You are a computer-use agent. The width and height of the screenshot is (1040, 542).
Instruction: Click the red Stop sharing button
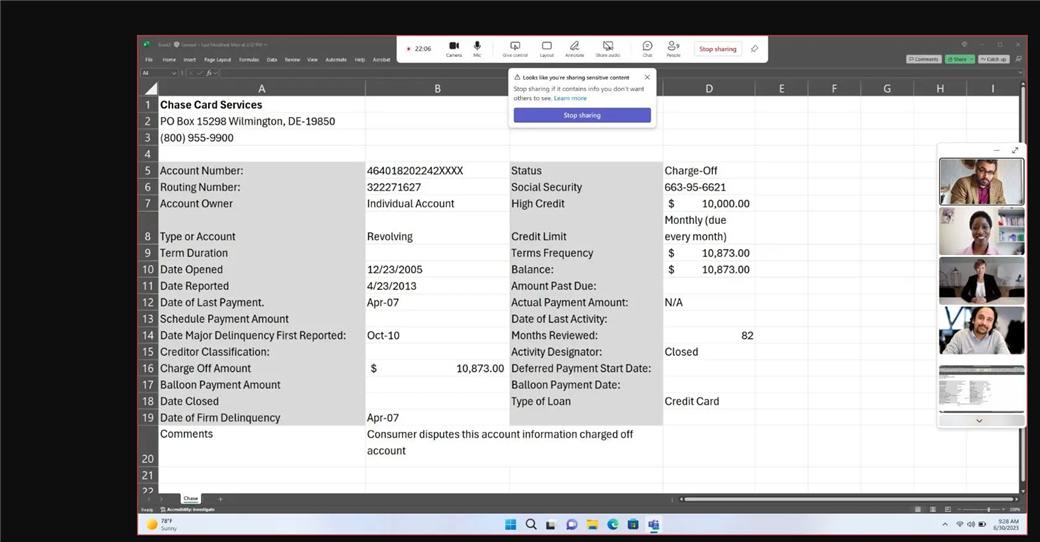717,48
